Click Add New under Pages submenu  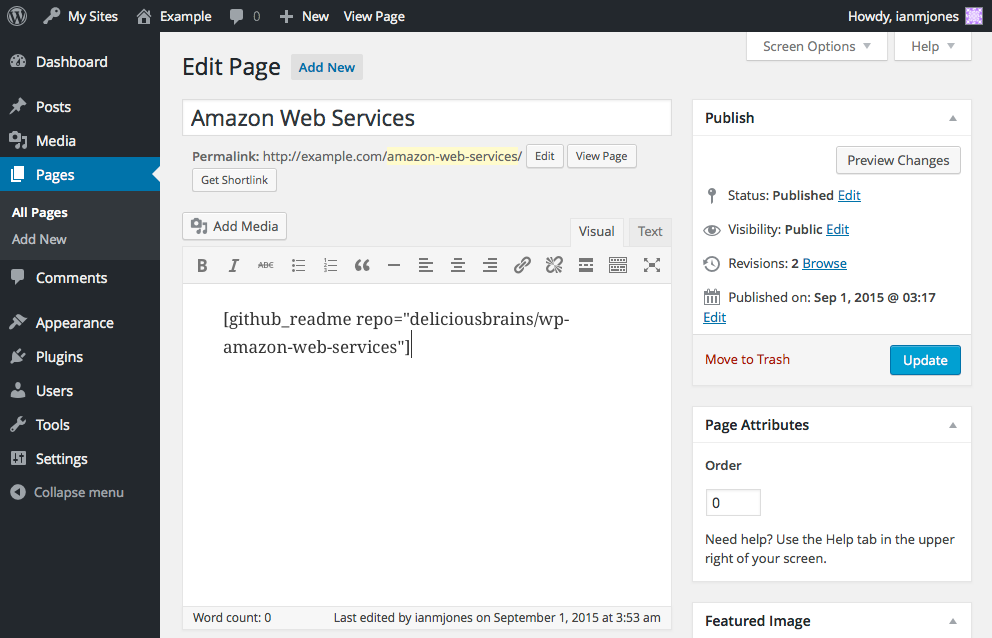[x=39, y=239]
